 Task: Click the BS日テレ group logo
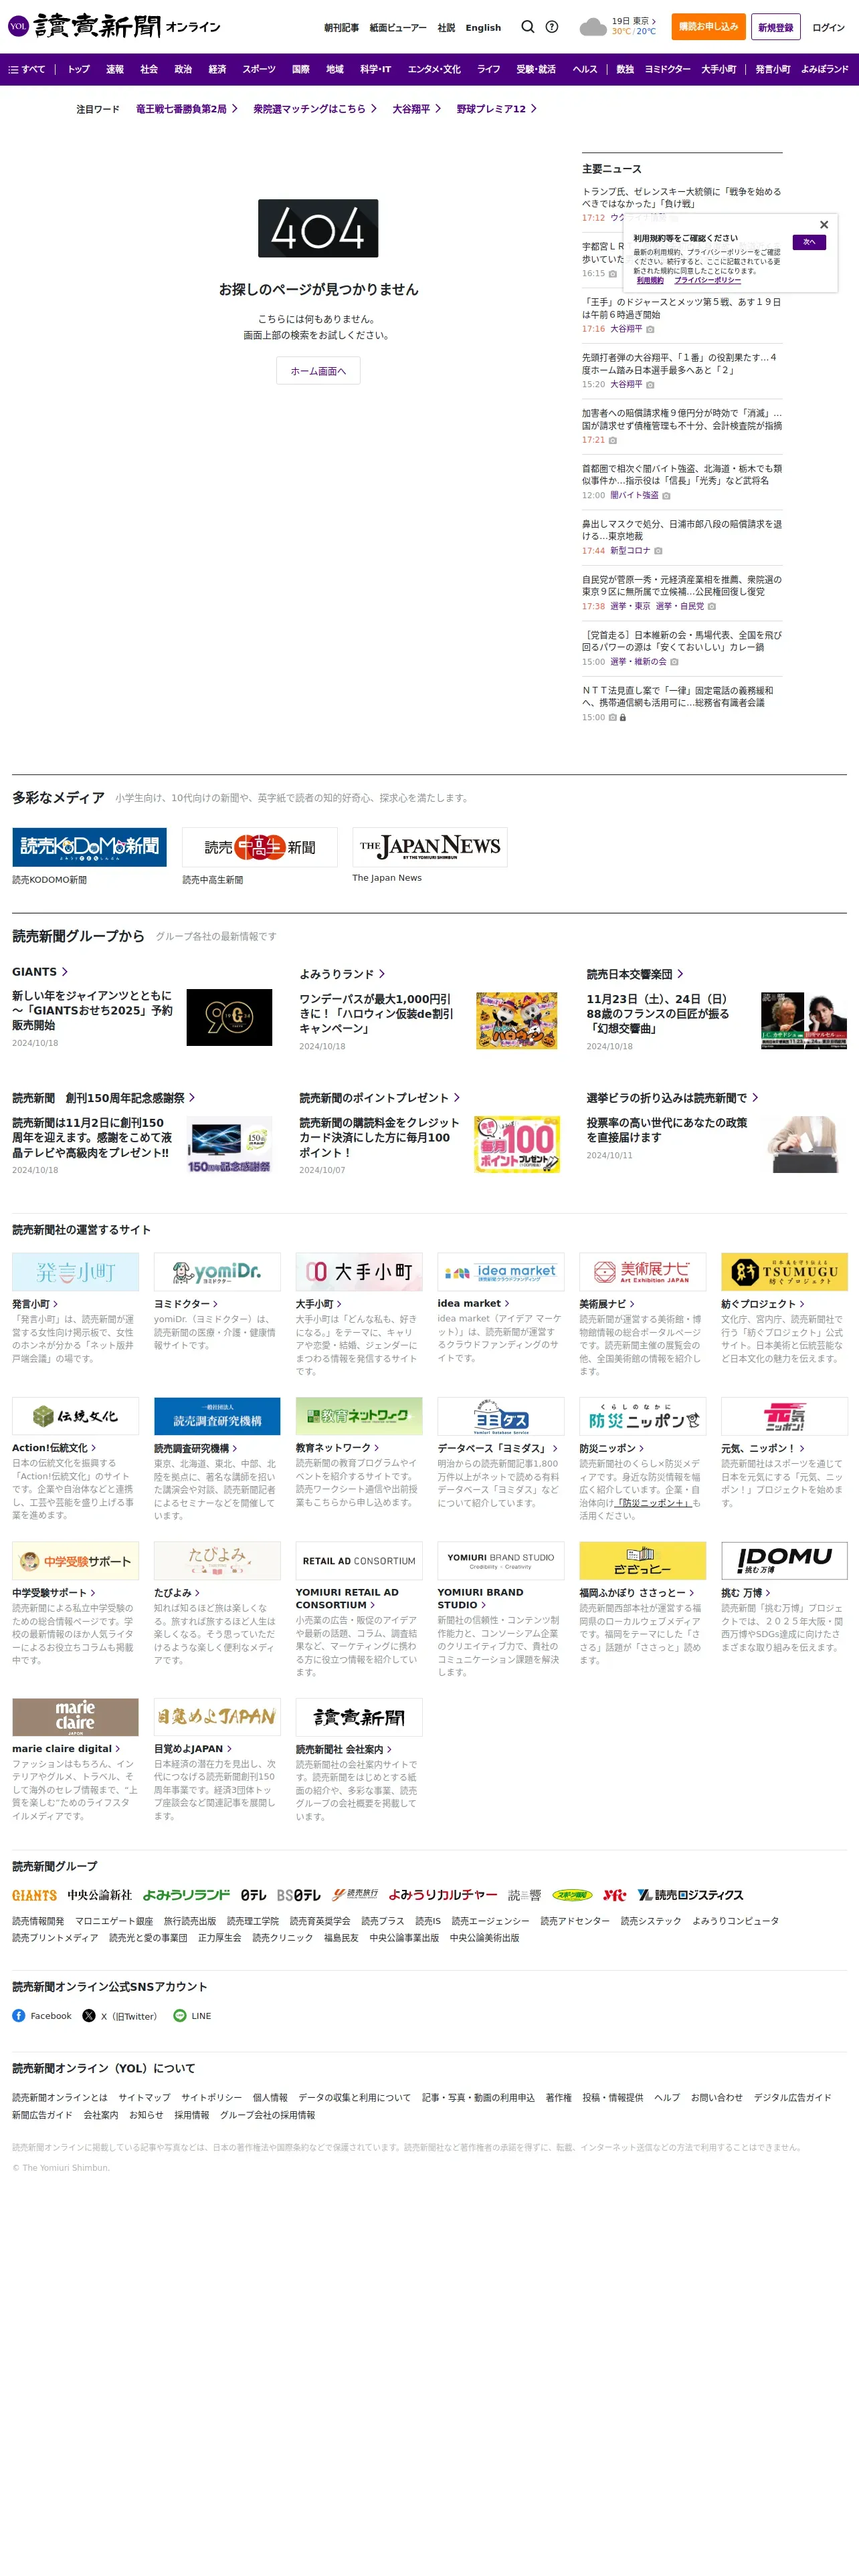point(299,1895)
